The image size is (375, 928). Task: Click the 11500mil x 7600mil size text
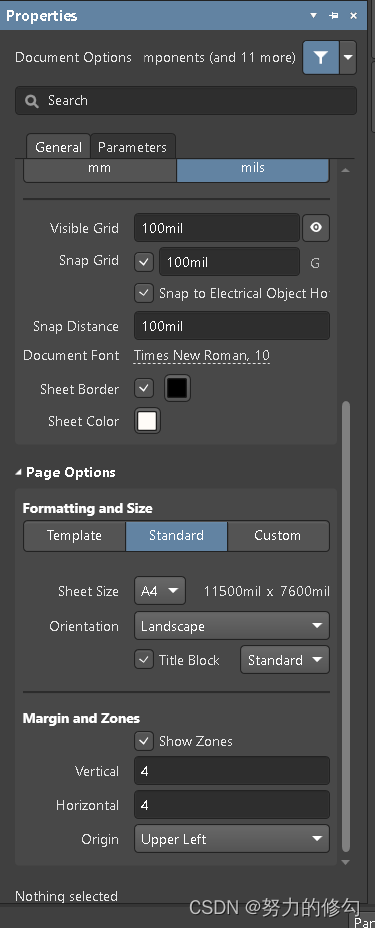tap(267, 591)
